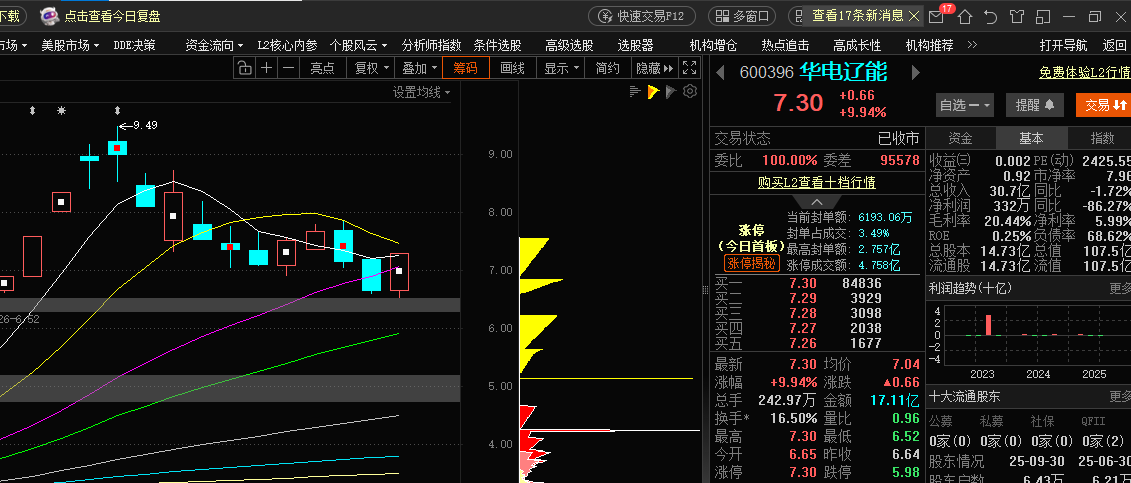
Task: Click 更多 next to 十大流通股东
Action: [x=1120, y=396]
